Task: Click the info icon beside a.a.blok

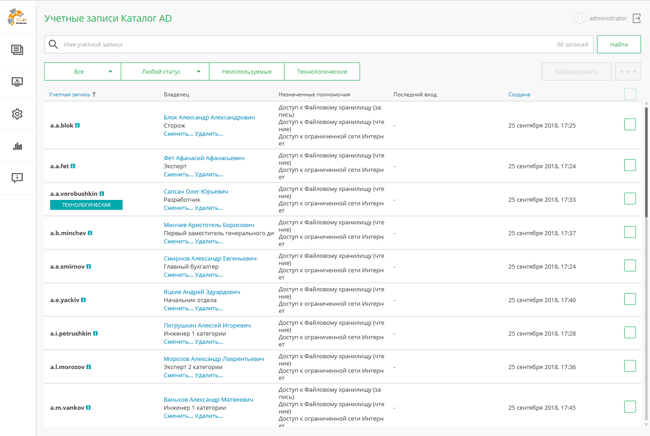Action: (x=78, y=126)
